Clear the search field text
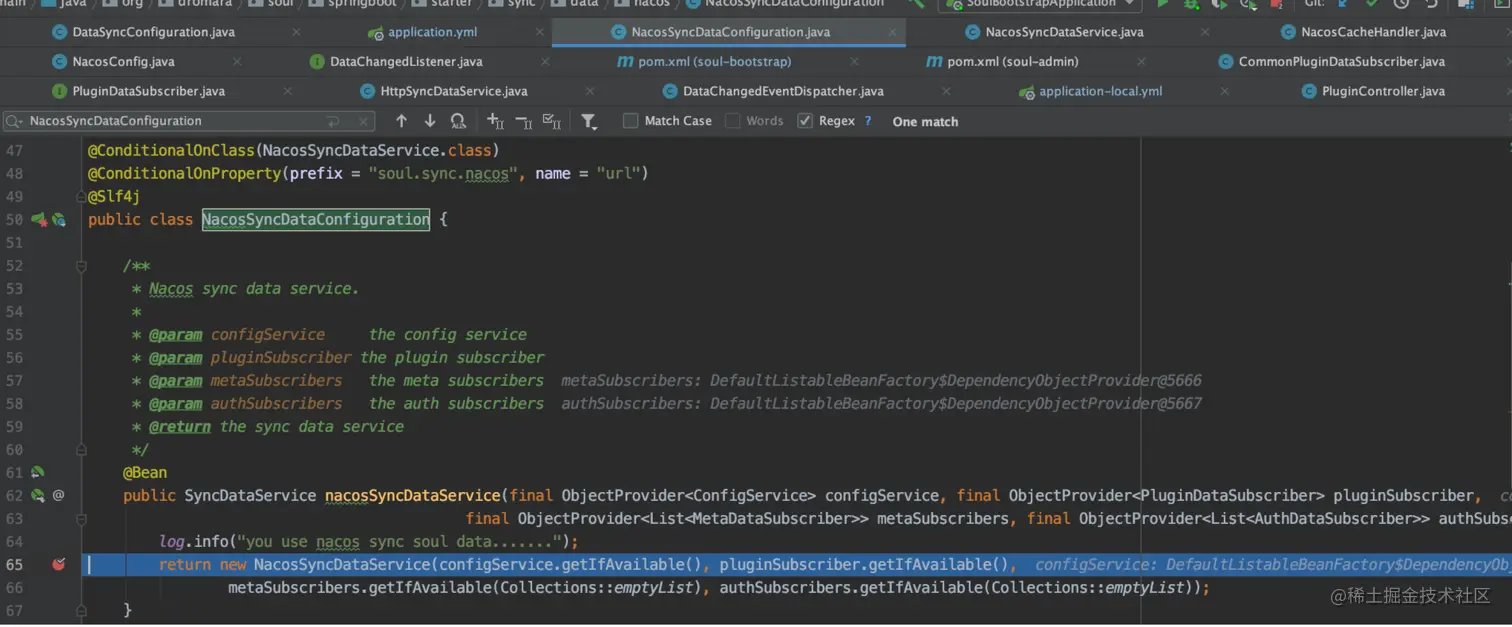Viewport: 1512px width, 627px height. 361,121
